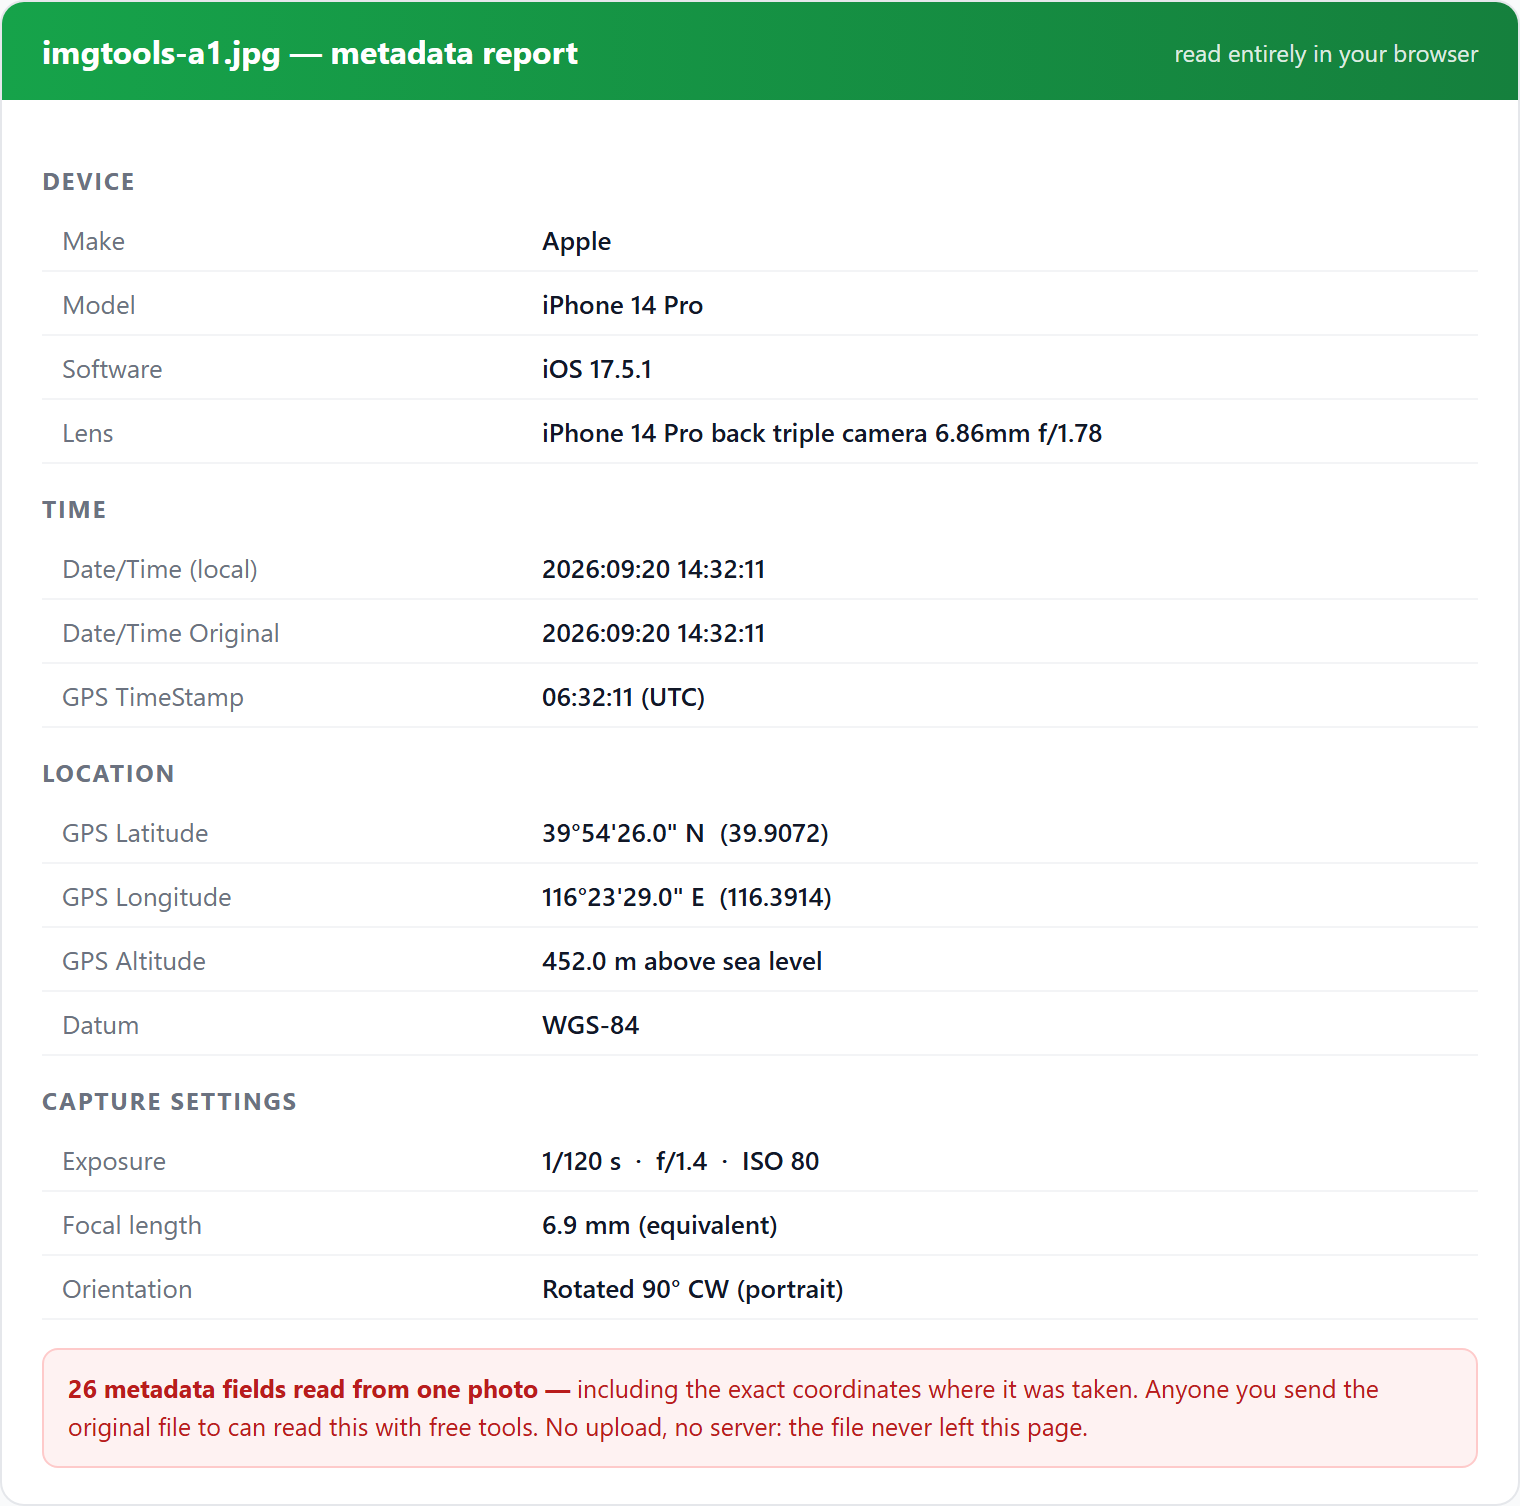1520x1506 pixels.
Task: Click the 'Model' field label
Action: pyautogui.click(x=98, y=305)
